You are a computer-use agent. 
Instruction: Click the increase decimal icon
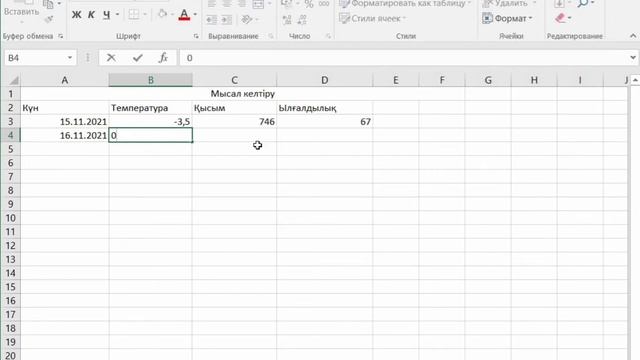pyautogui.click(x=287, y=19)
